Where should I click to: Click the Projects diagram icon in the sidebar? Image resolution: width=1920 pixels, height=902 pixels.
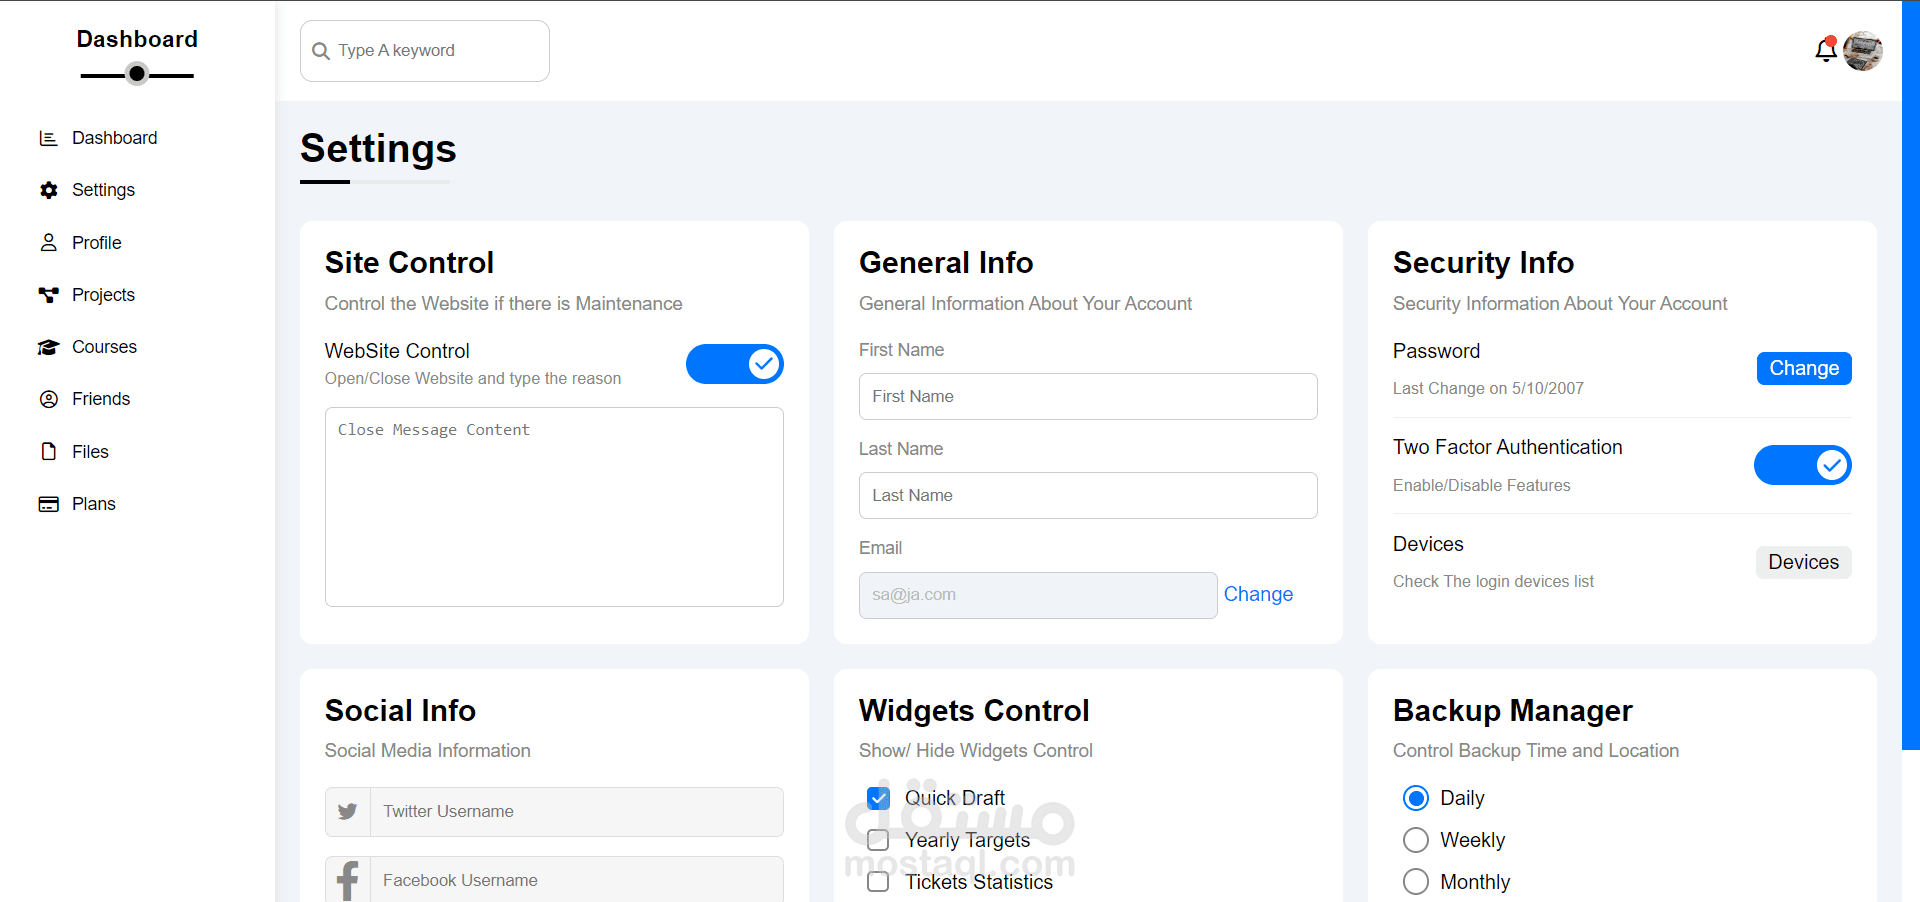coord(48,295)
